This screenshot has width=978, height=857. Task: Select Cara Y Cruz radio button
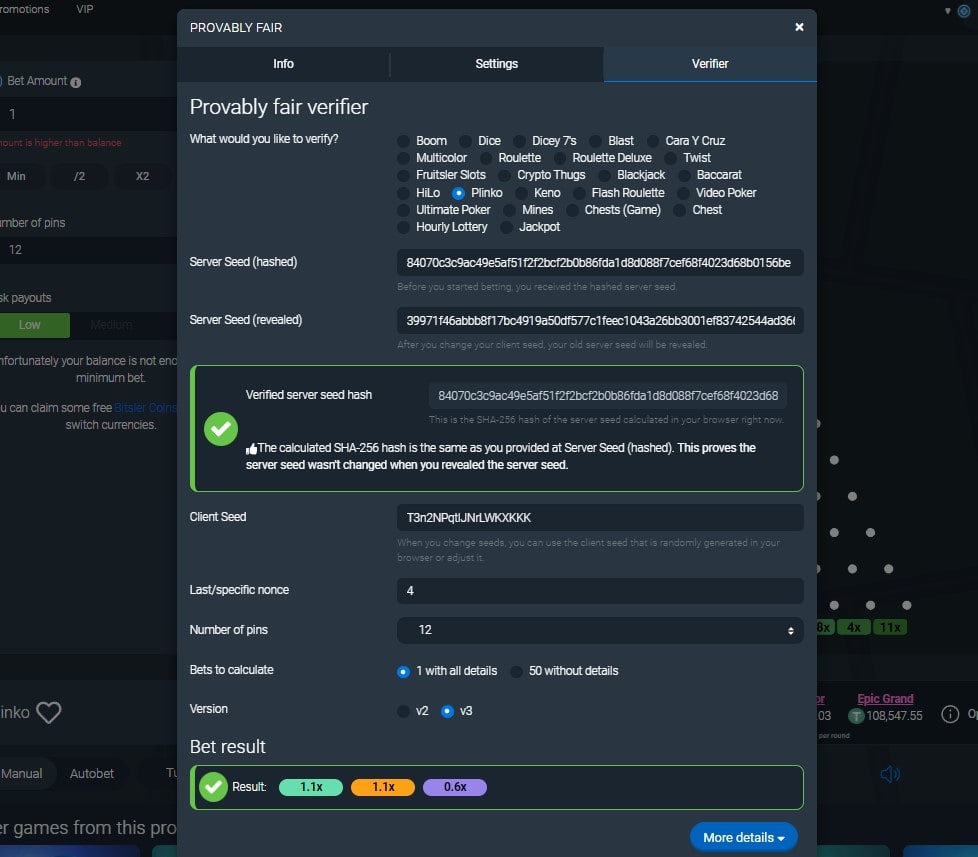(652, 141)
